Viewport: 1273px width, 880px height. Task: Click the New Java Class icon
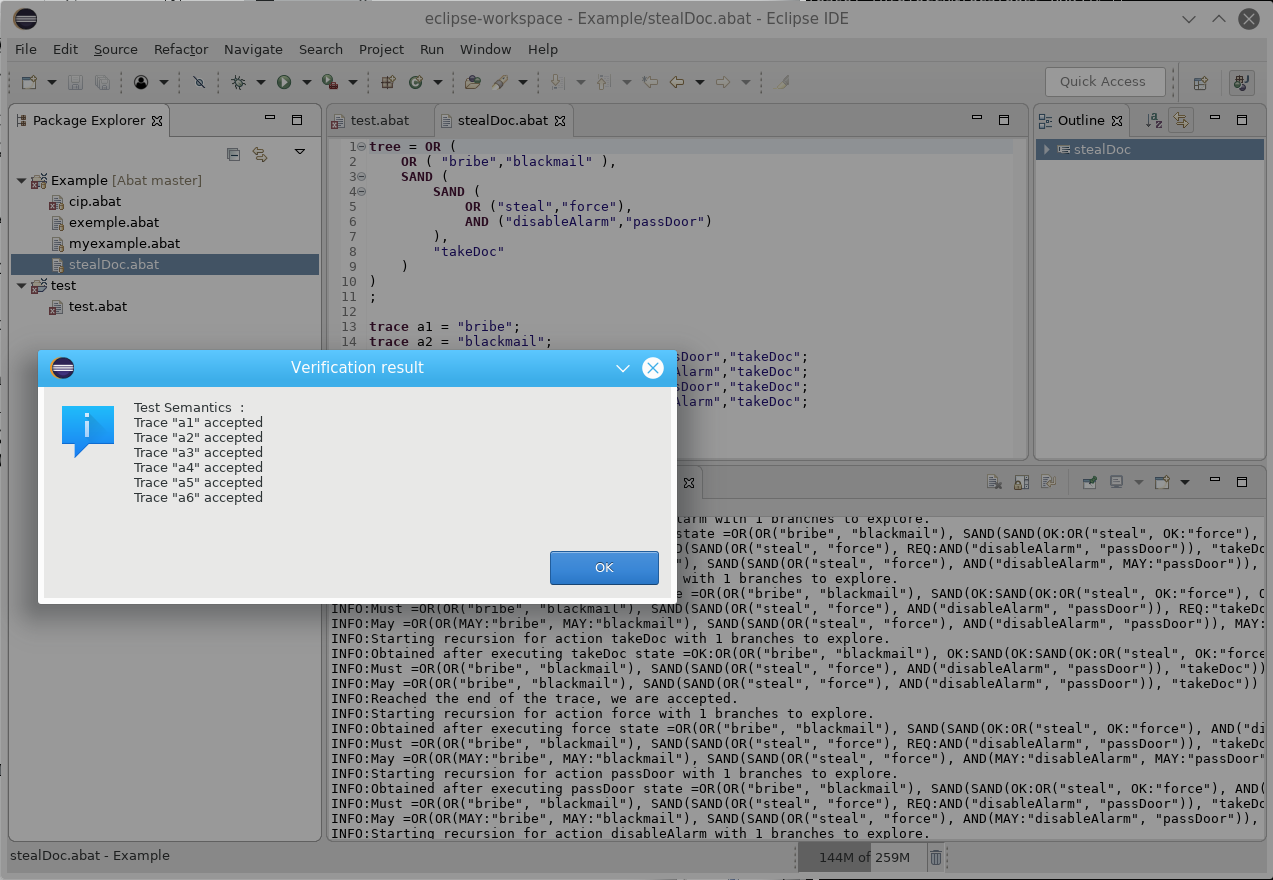tap(415, 82)
